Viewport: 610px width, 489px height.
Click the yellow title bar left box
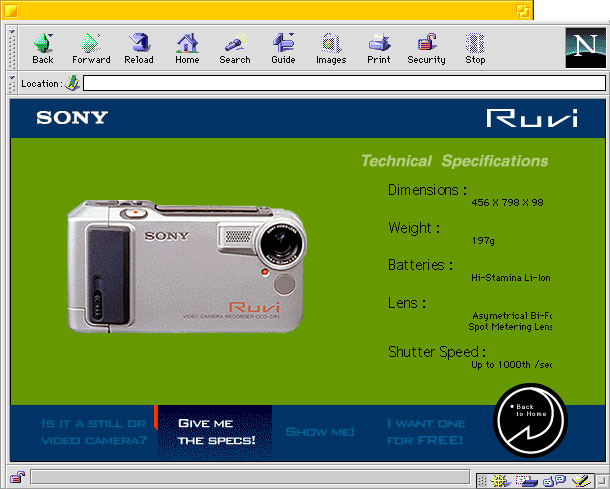tap(11, 11)
